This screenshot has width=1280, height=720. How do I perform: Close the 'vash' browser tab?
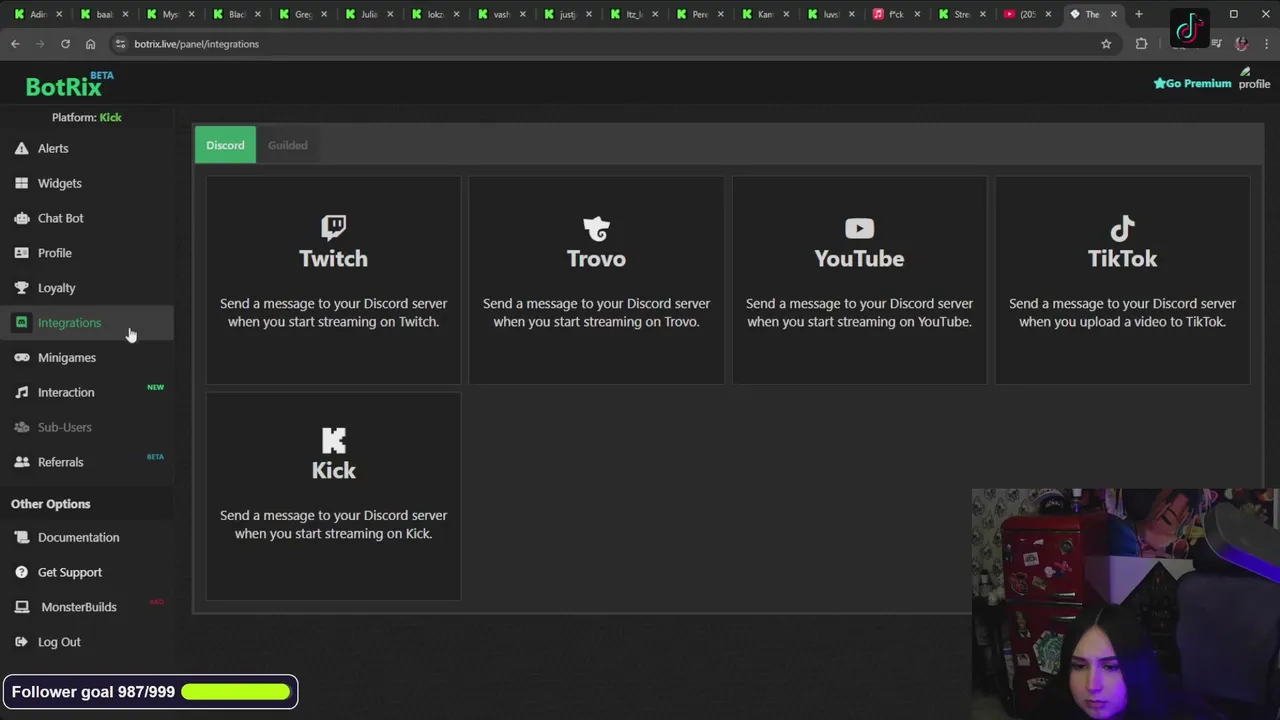(x=521, y=14)
